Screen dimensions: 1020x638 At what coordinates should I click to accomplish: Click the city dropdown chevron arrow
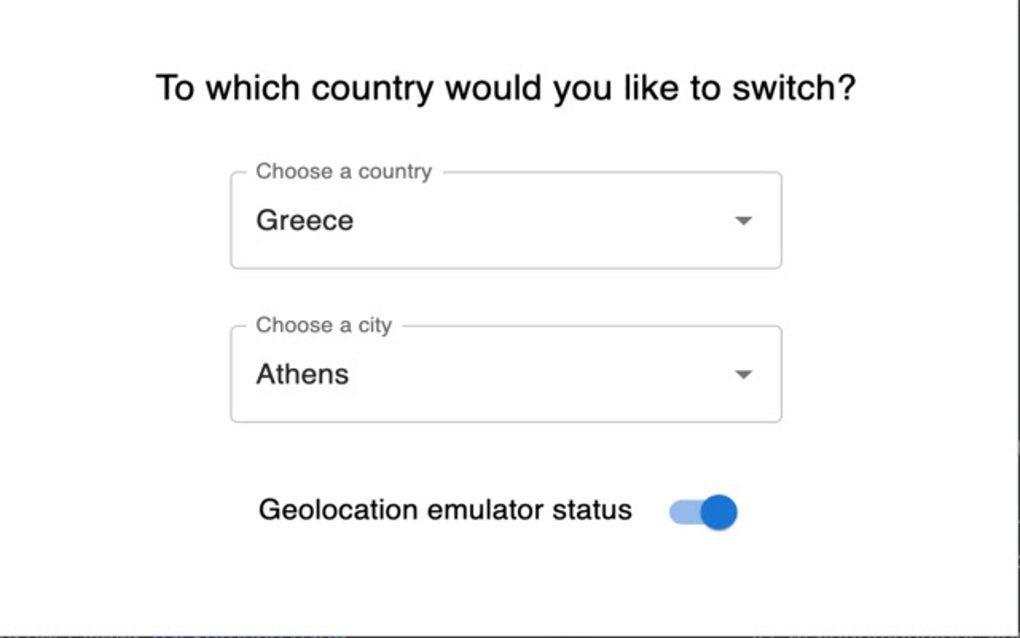[x=742, y=375]
